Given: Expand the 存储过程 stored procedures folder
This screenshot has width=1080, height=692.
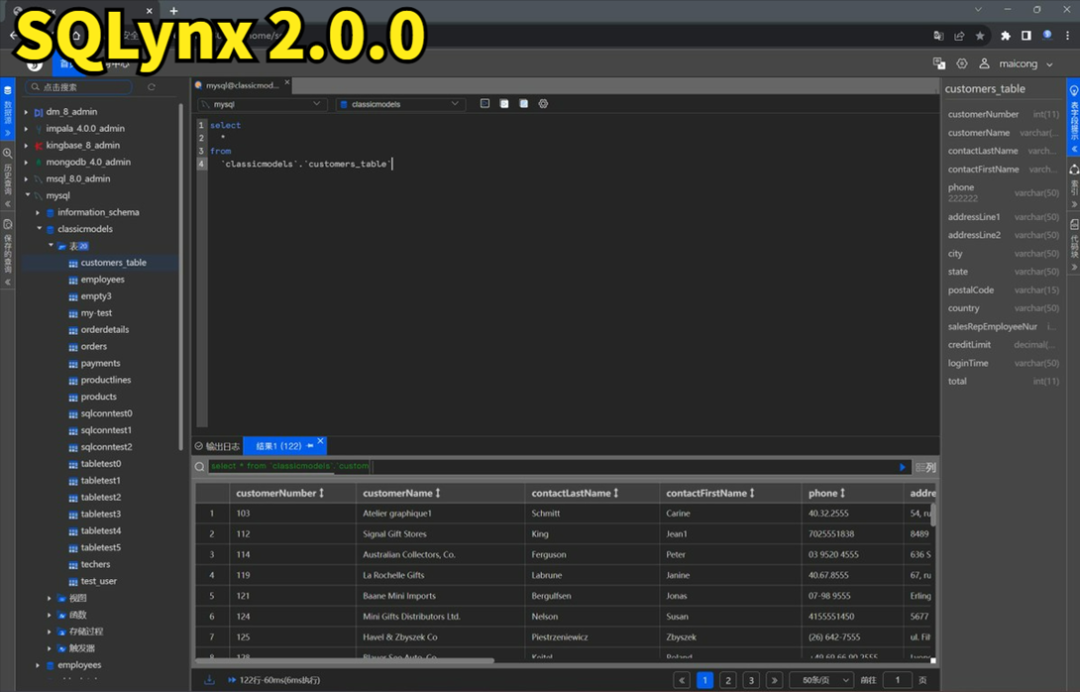Looking at the screenshot, I should pos(49,631).
